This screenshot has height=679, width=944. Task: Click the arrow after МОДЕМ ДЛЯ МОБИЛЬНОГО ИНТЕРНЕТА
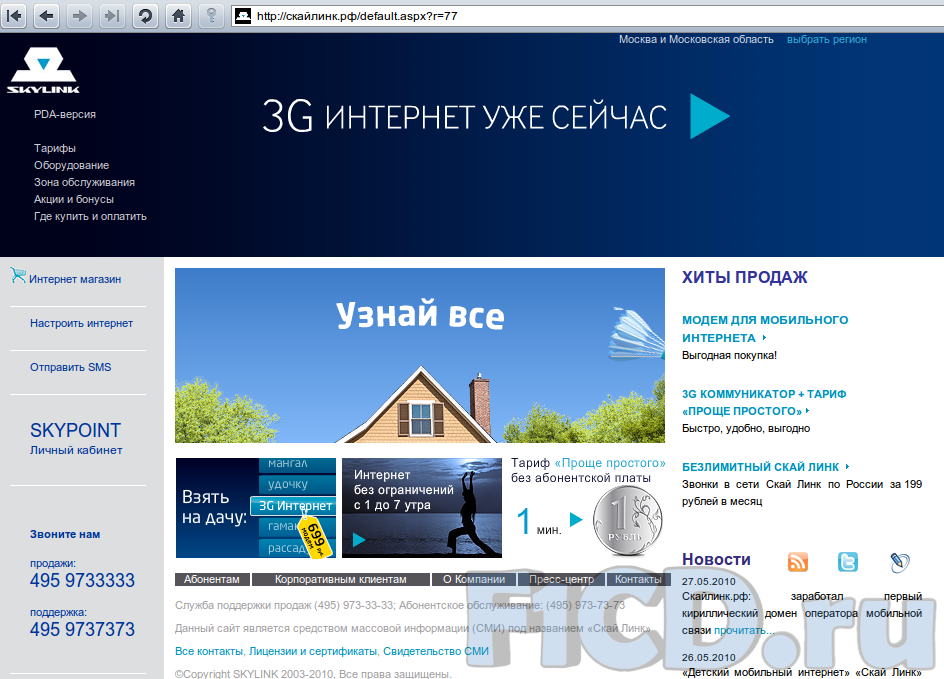(764, 338)
